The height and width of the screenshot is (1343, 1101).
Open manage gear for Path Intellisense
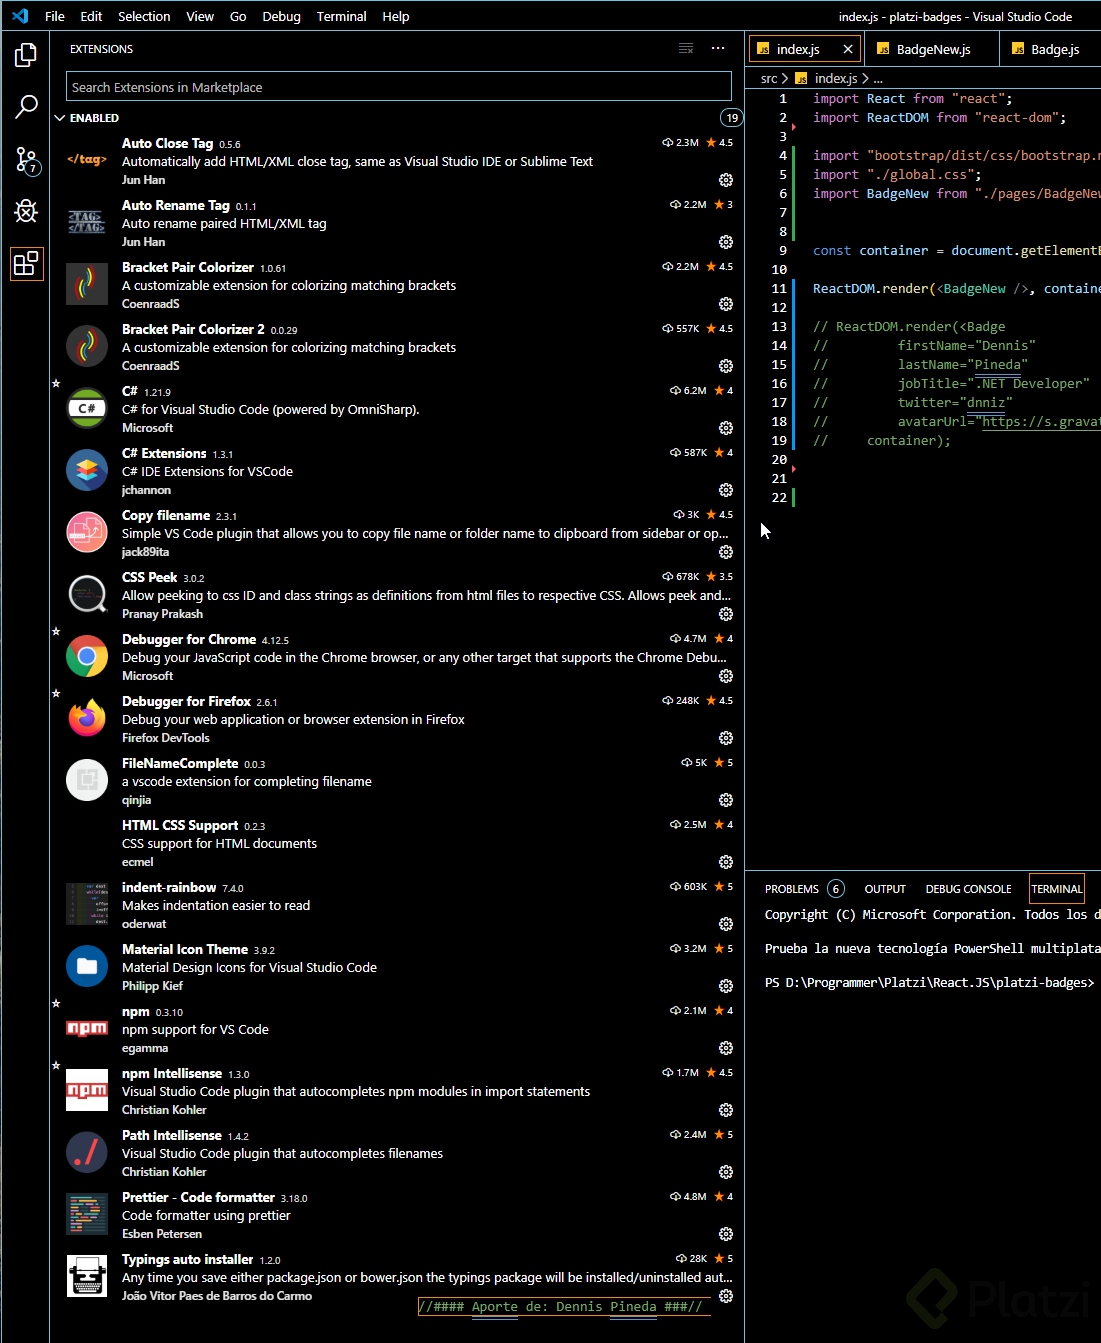[726, 1172]
